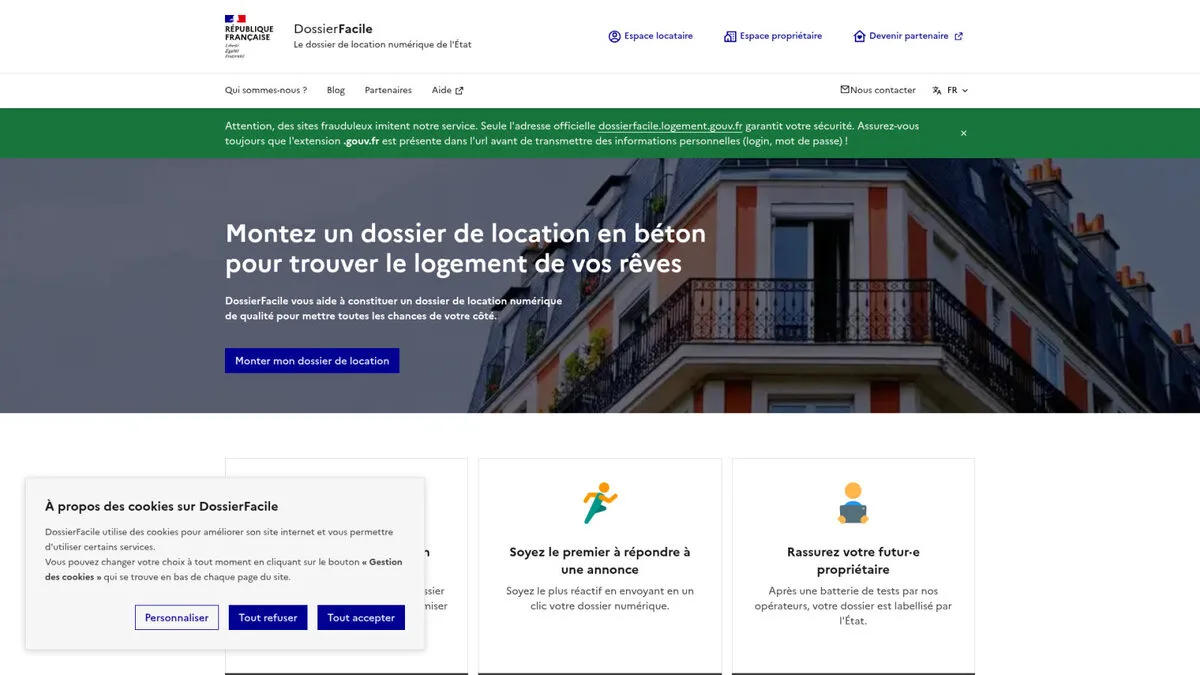This screenshot has width=1200, height=675.
Task: Click the Rassurez votre futur·e propriétaire card title
Action: [853, 560]
